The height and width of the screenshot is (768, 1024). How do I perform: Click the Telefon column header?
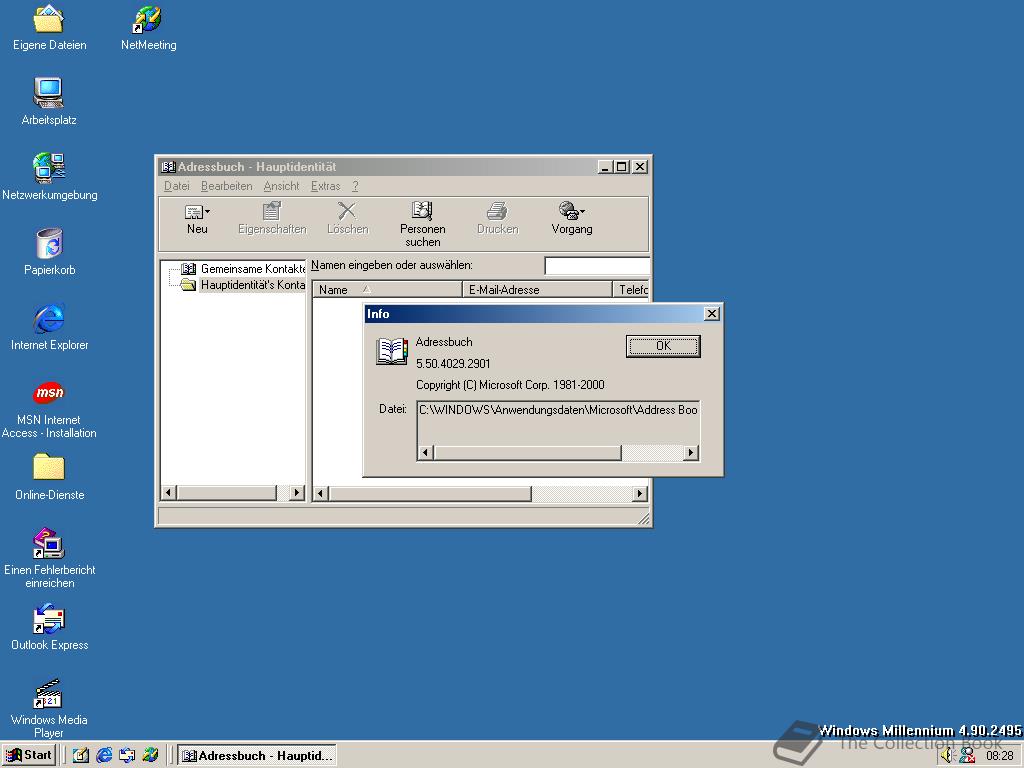pyautogui.click(x=632, y=289)
